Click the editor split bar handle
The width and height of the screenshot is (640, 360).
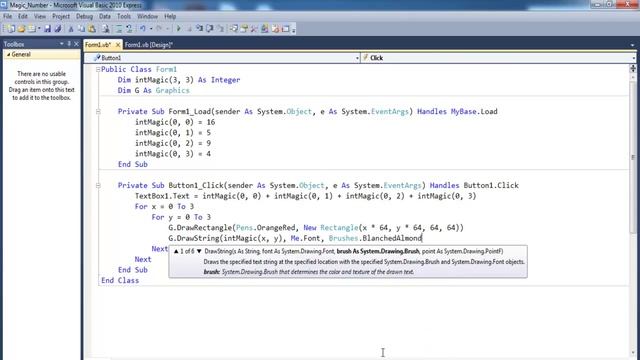633,68
